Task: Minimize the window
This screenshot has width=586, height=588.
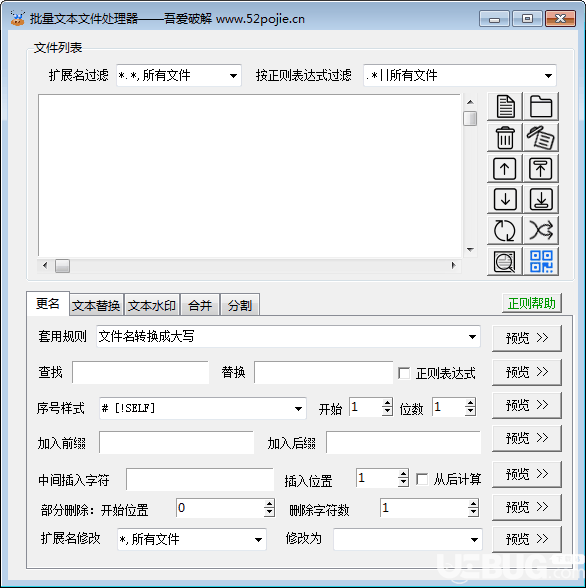Action: 494,19
